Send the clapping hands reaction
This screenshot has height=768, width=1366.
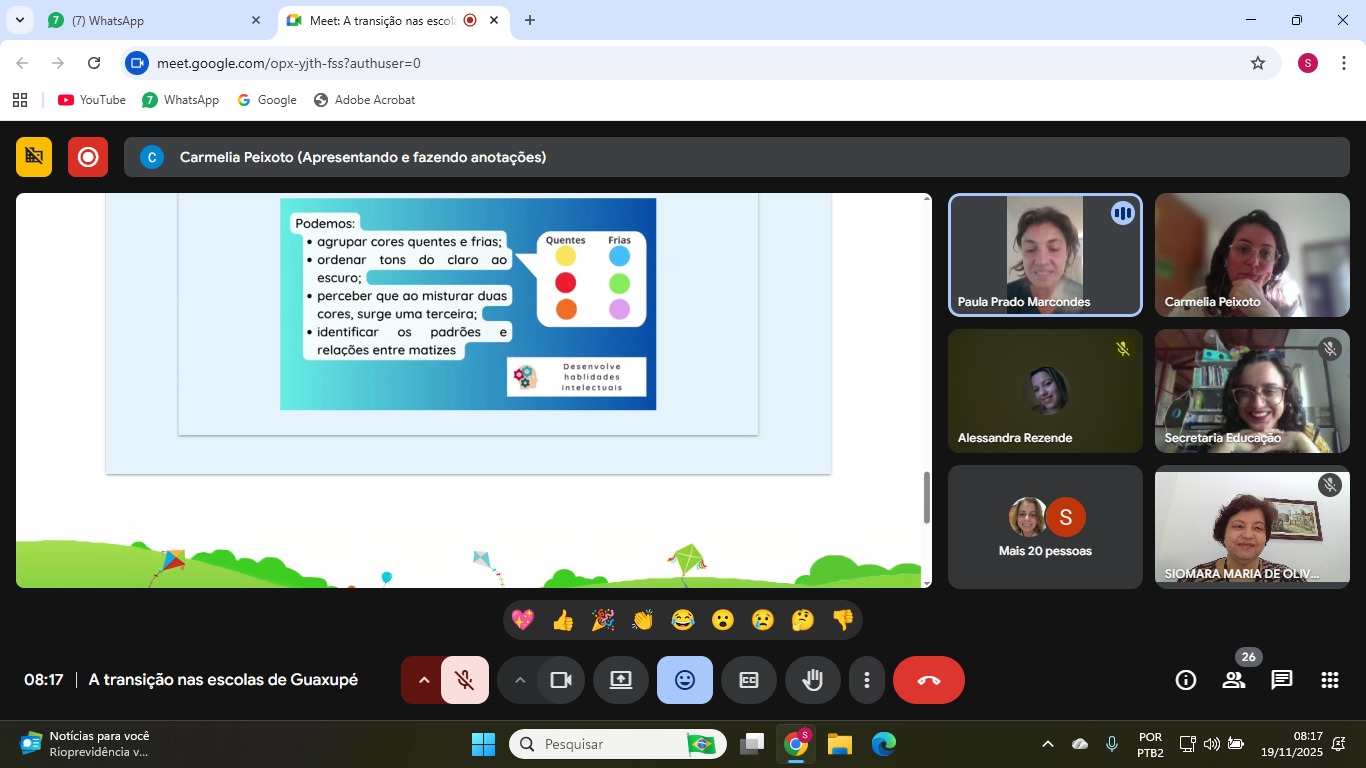click(x=642, y=620)
